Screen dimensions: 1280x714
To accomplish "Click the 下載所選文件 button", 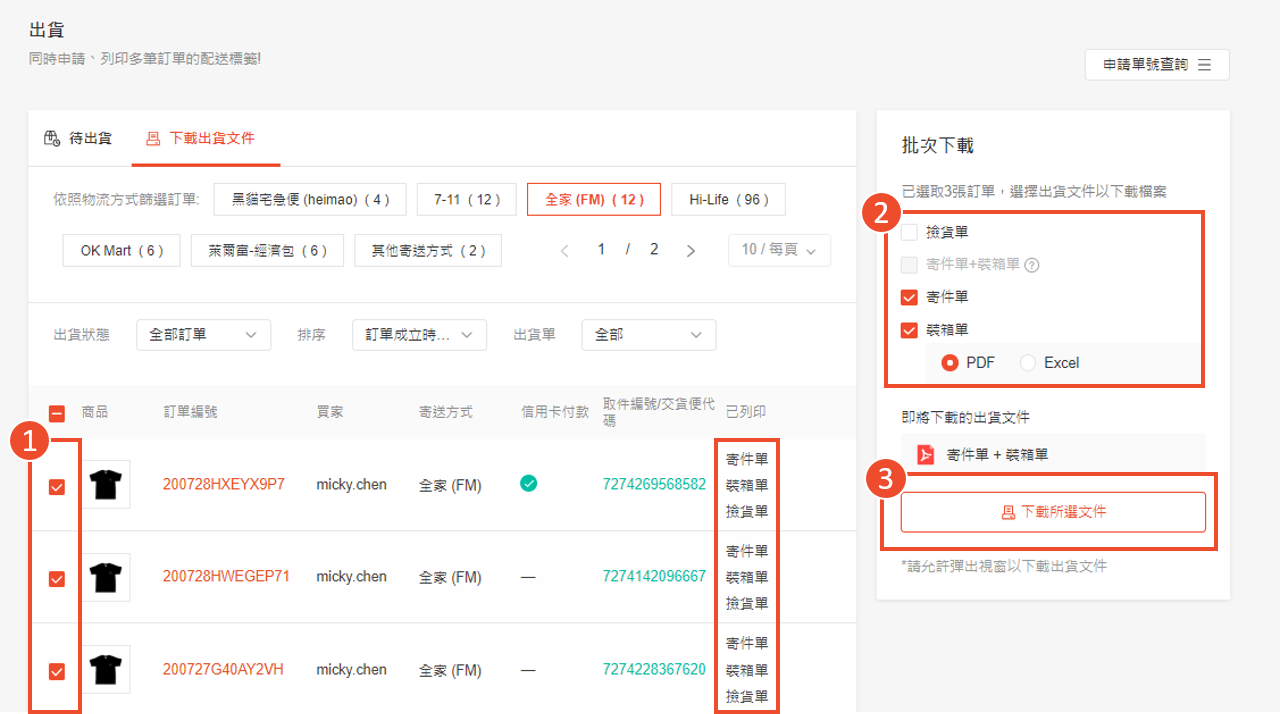I will click(x=1053, y=512).
